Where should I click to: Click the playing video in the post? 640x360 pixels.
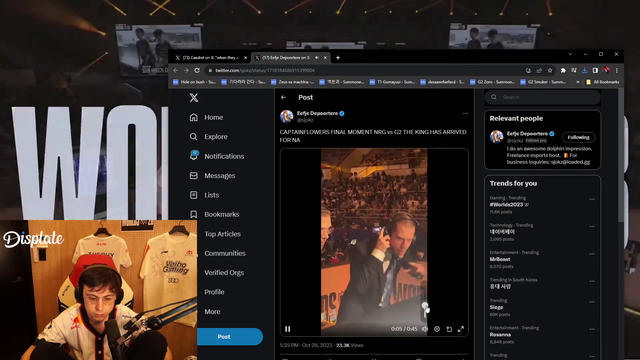coord(374,242)
